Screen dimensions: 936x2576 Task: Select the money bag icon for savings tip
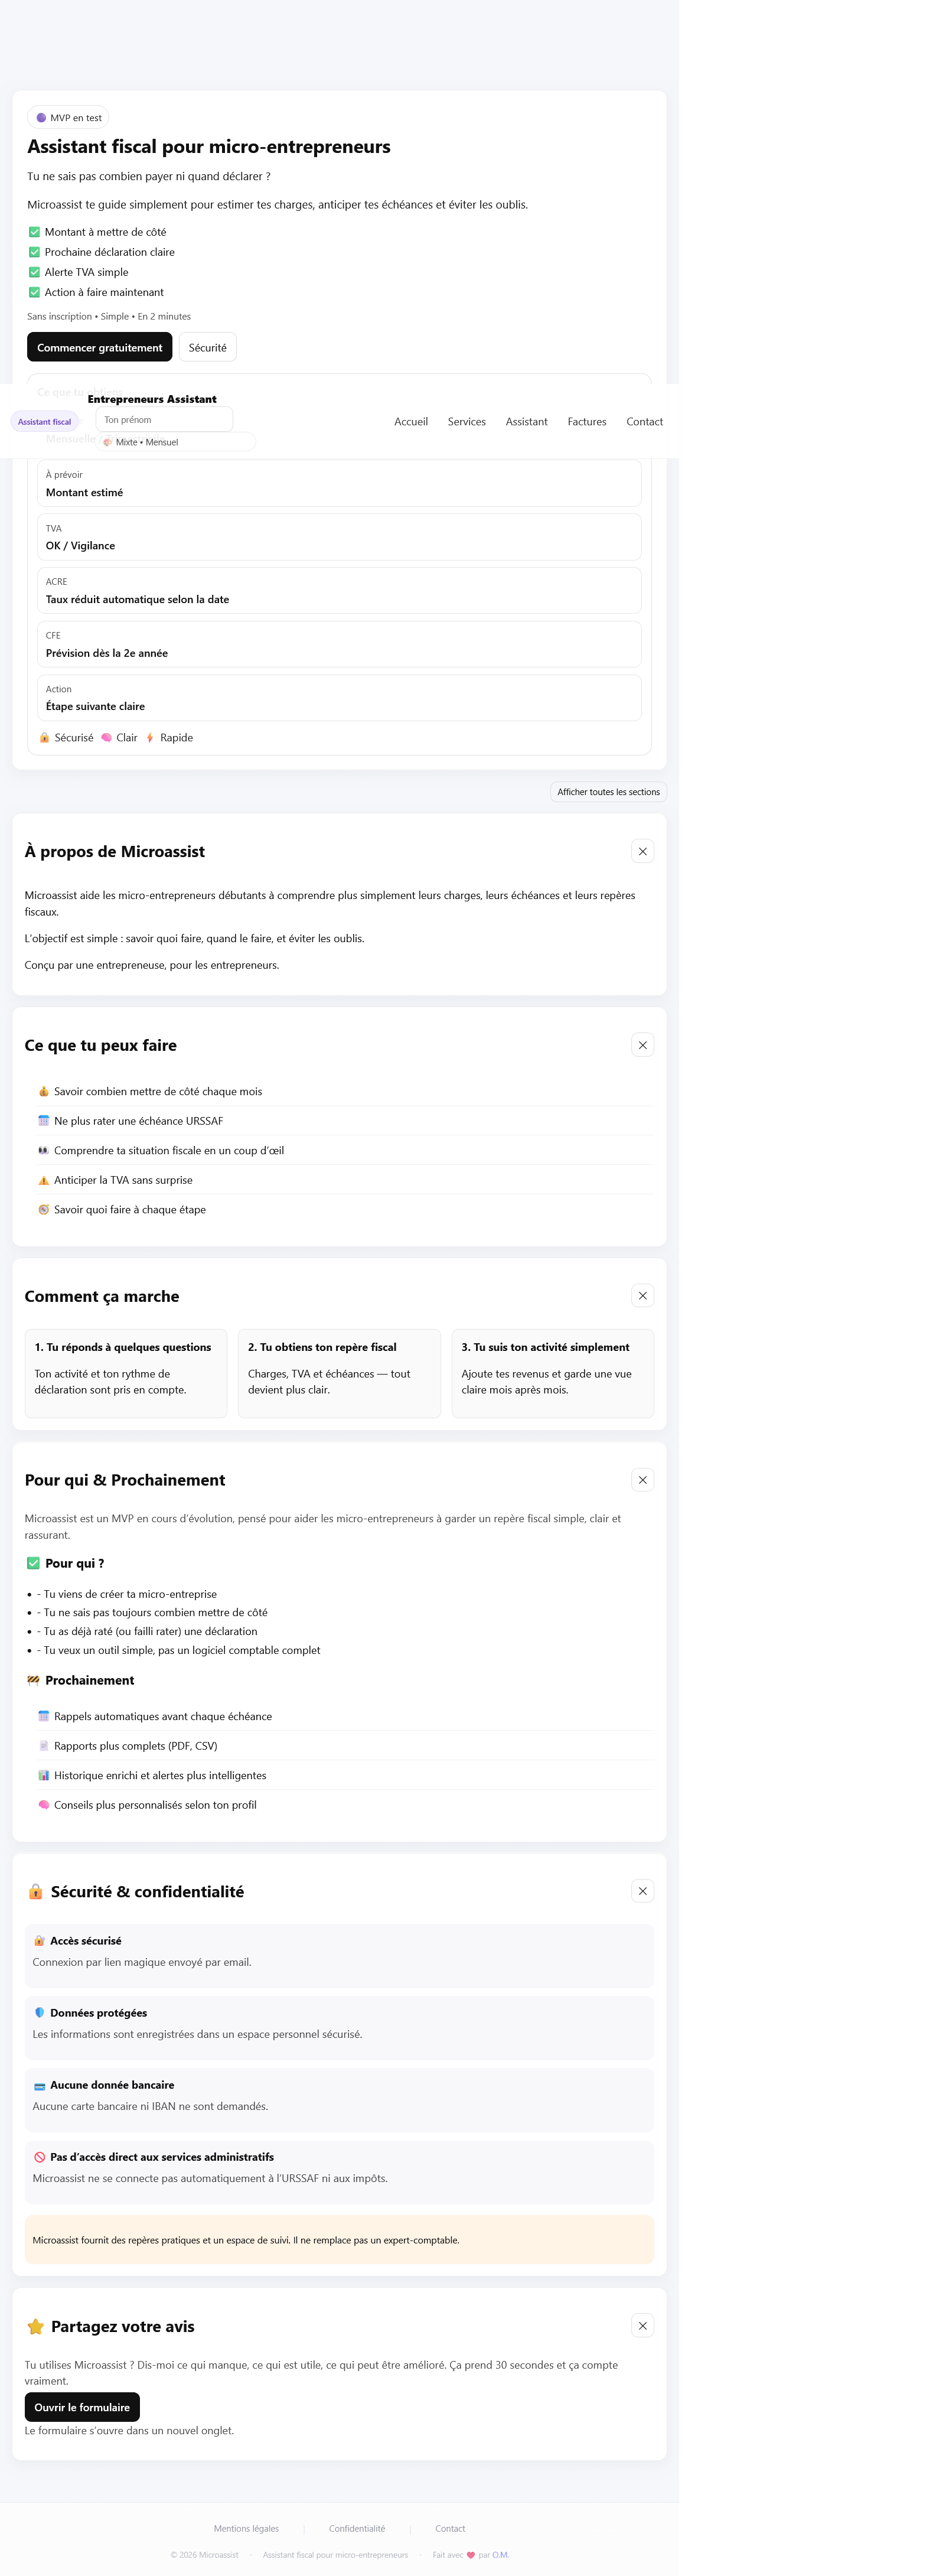[44, 1091]
